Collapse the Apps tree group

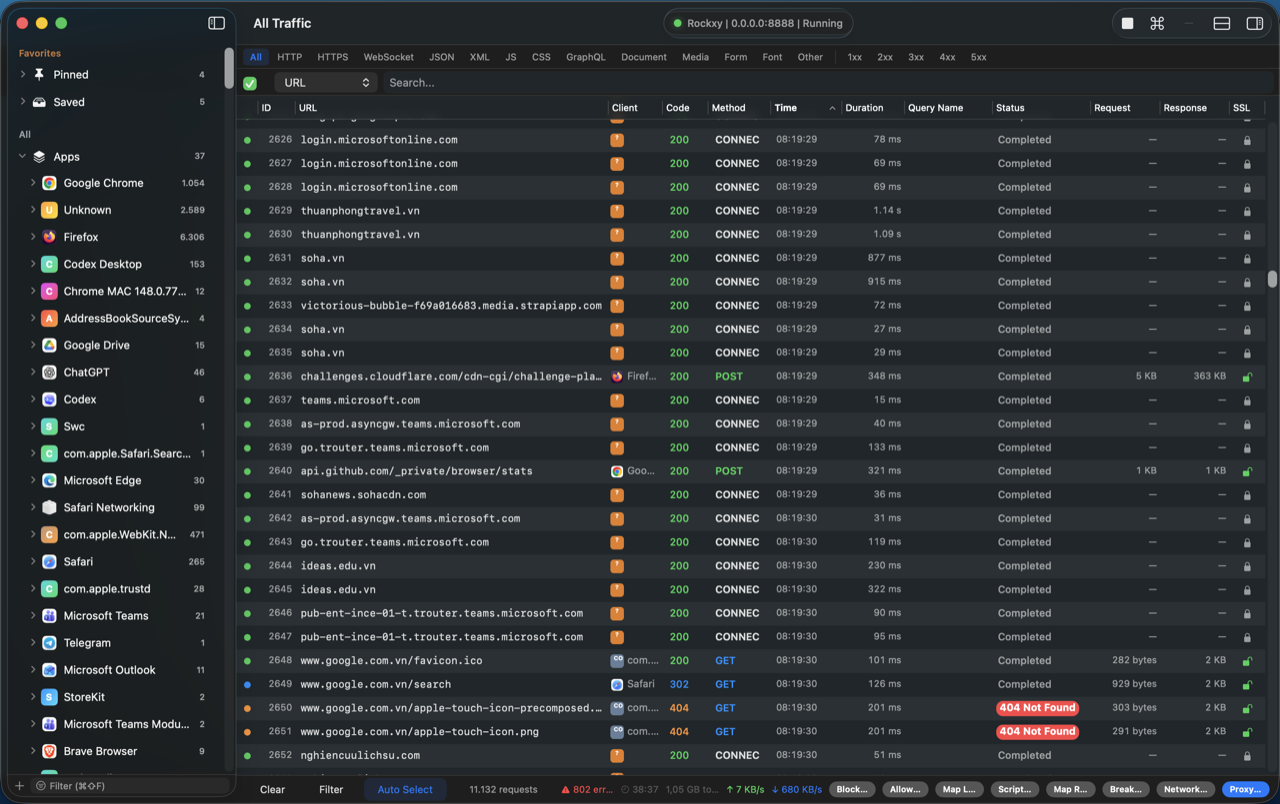tap(23, 156)
